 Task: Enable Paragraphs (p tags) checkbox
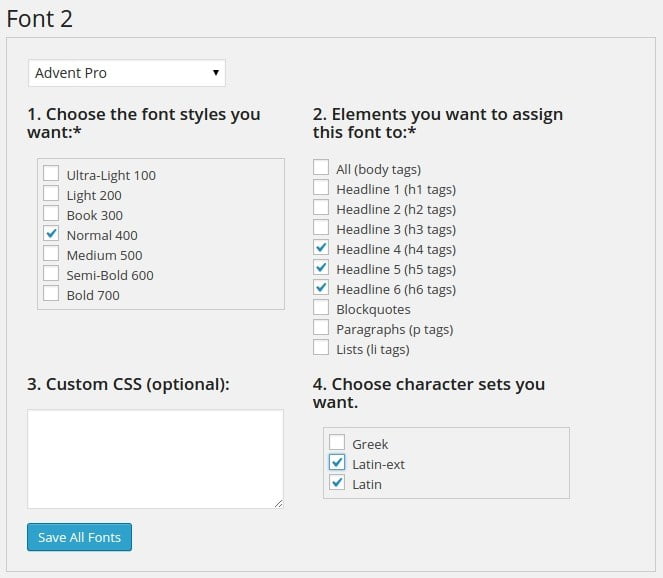tap(321, 327)
